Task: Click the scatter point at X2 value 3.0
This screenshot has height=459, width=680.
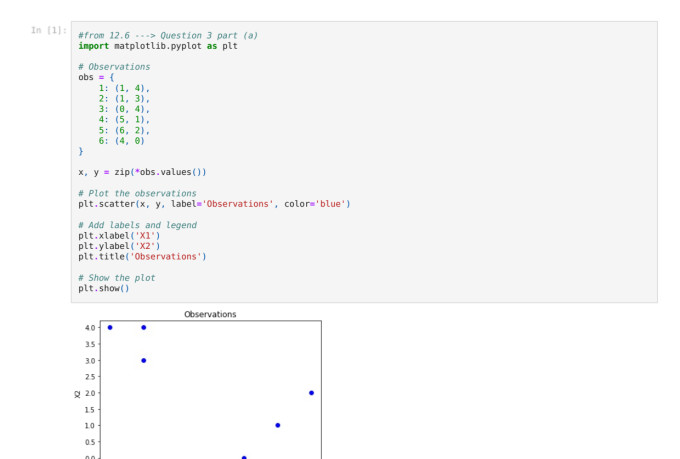Action: pos(143,360)
